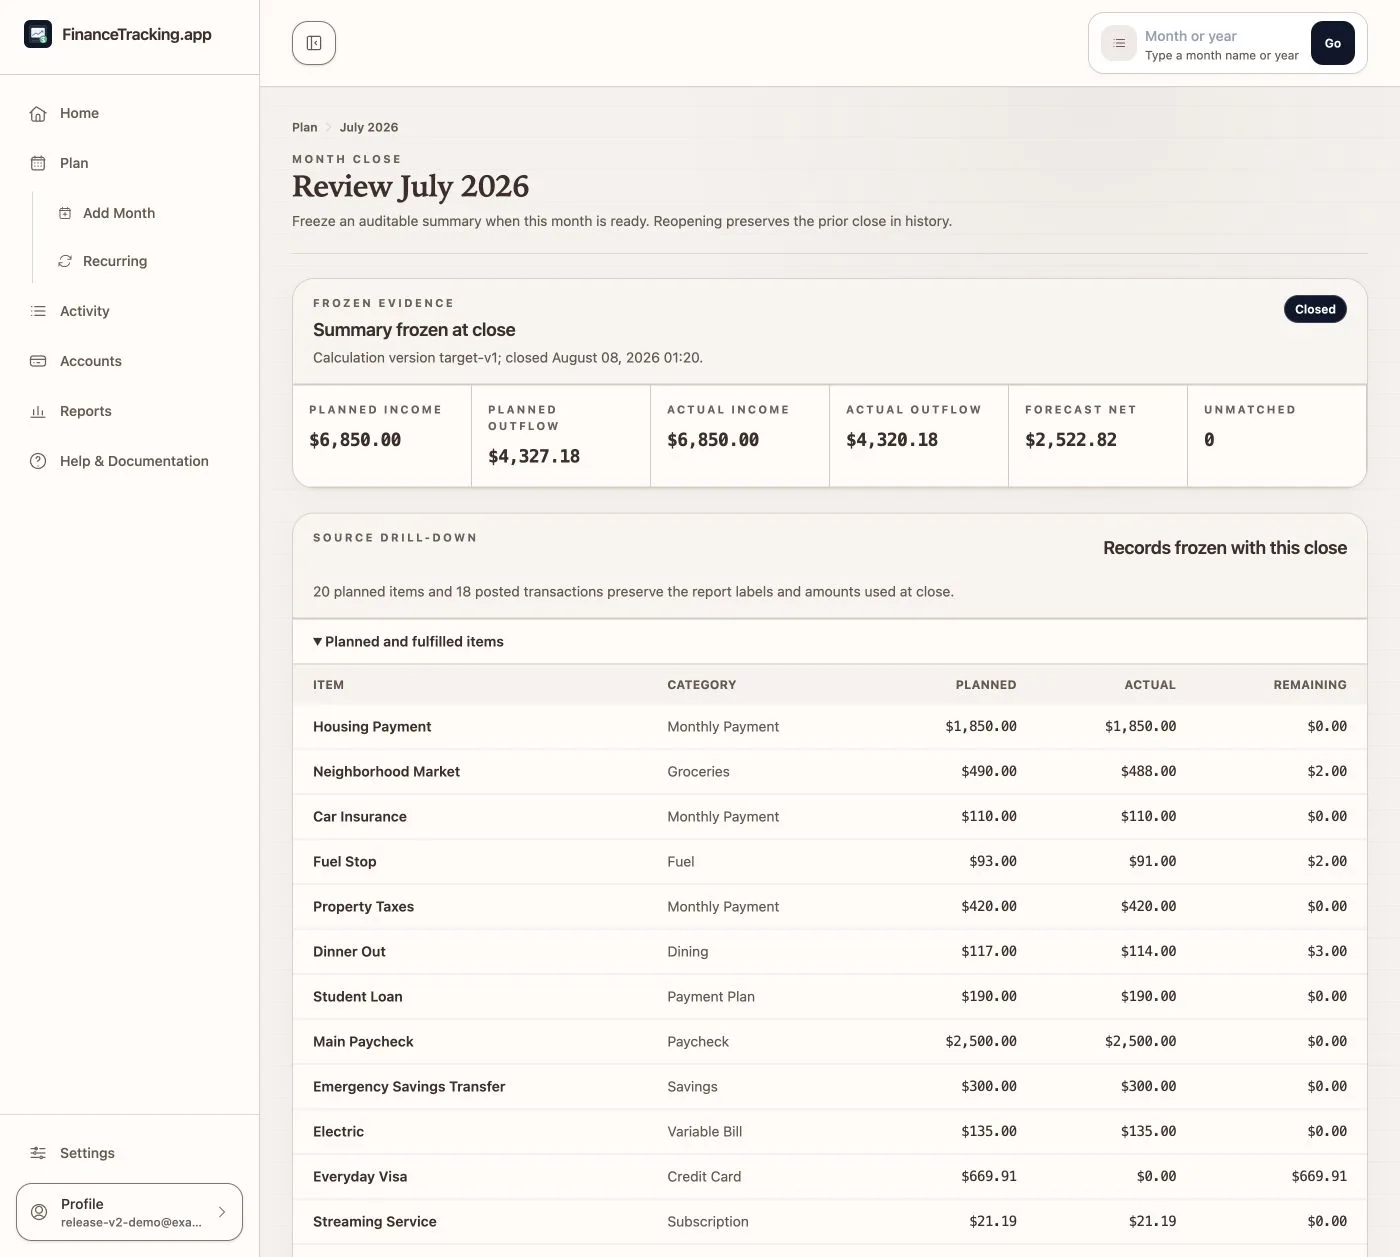Click the list icon in month search
1400x1257 pixels.
click(x=1119, y=43)
